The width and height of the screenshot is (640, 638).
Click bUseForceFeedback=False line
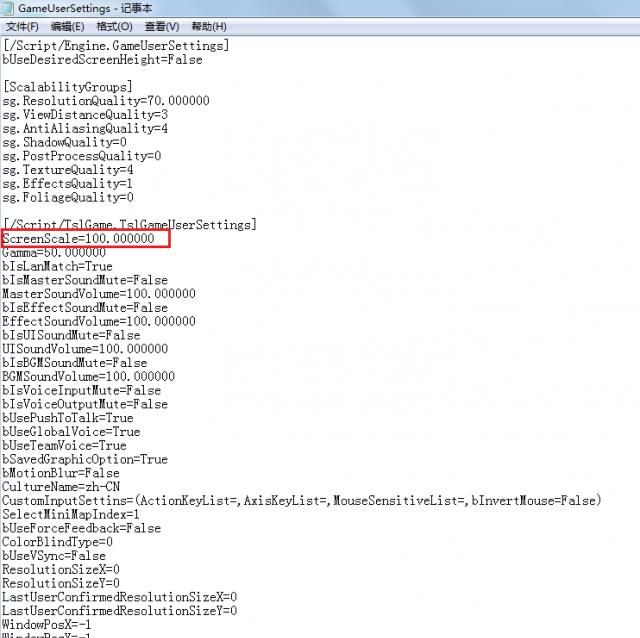(82, 529)
